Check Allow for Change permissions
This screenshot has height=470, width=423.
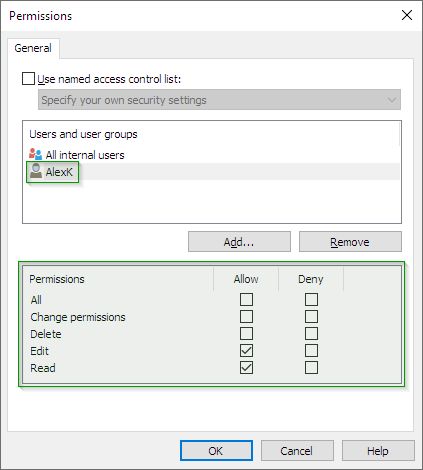point(246,316)
